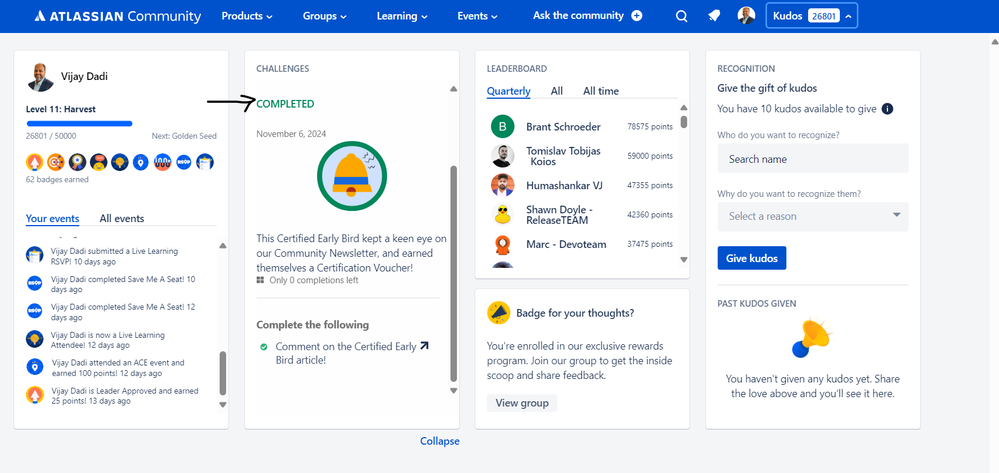999x473 pixels.
Task: Click the plus icon beside Ask the community
Action: (x=636, y=16)
